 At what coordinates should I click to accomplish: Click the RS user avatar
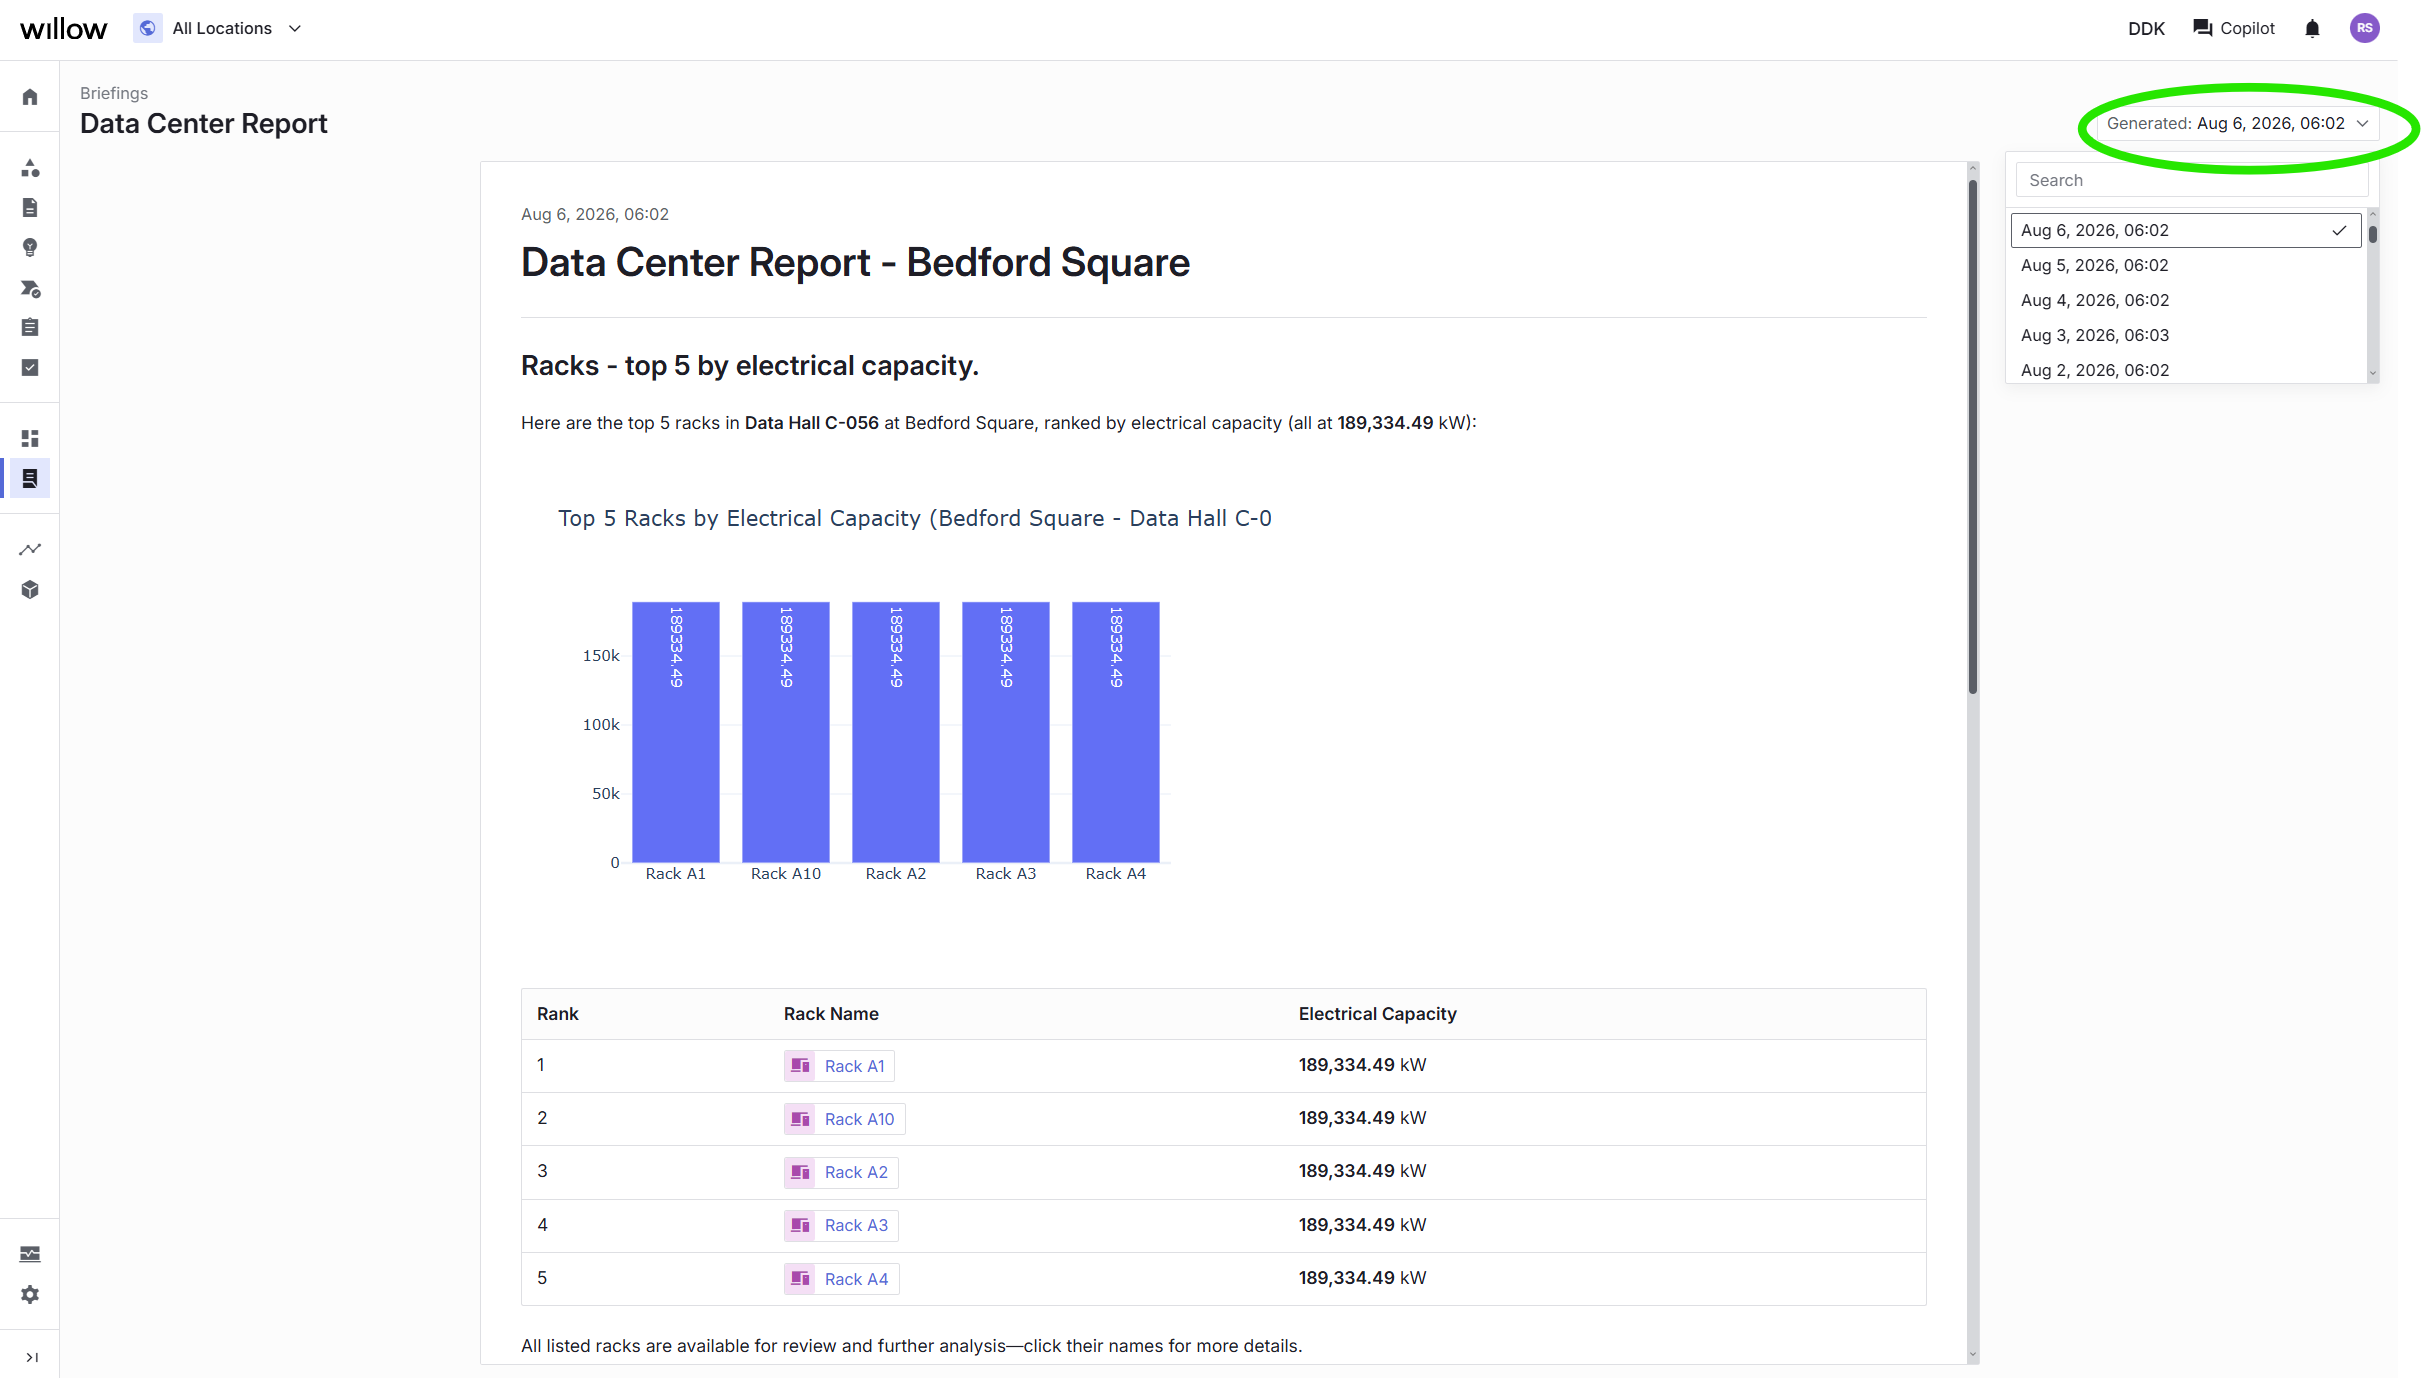[x=2364, y=28]
